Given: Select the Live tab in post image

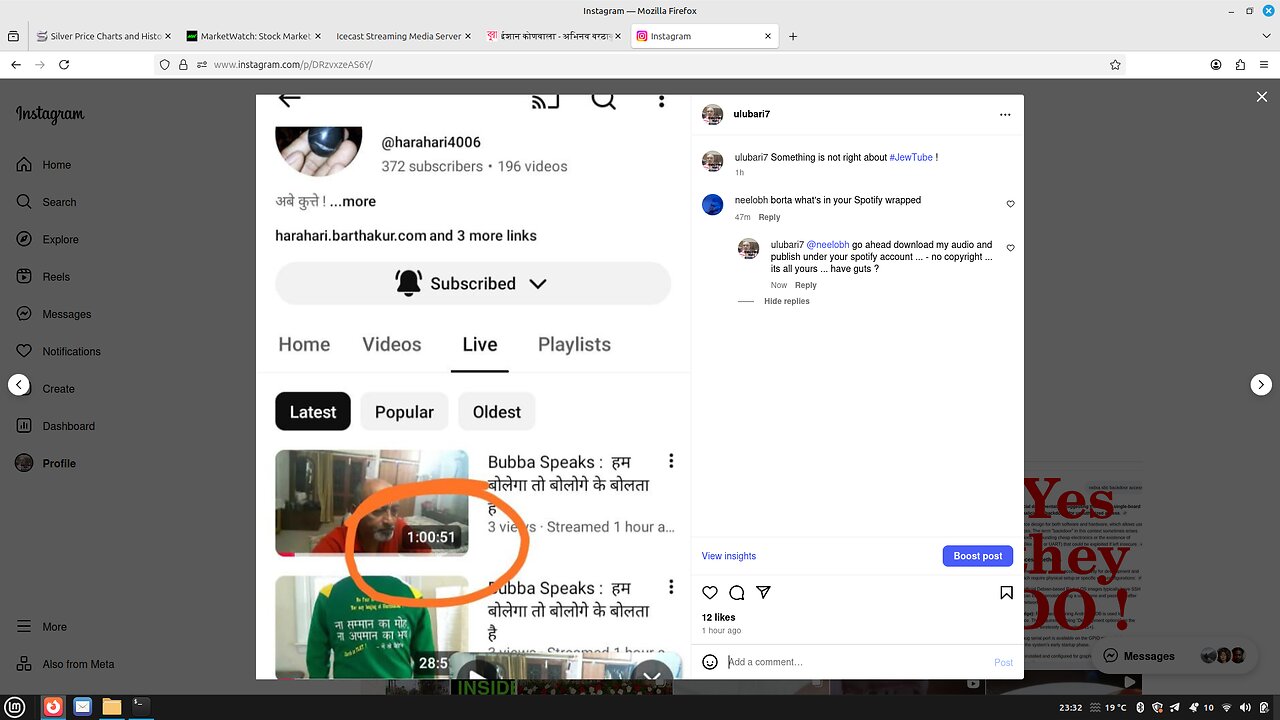Looking at the screenshot, I should (x=480, y=344).
